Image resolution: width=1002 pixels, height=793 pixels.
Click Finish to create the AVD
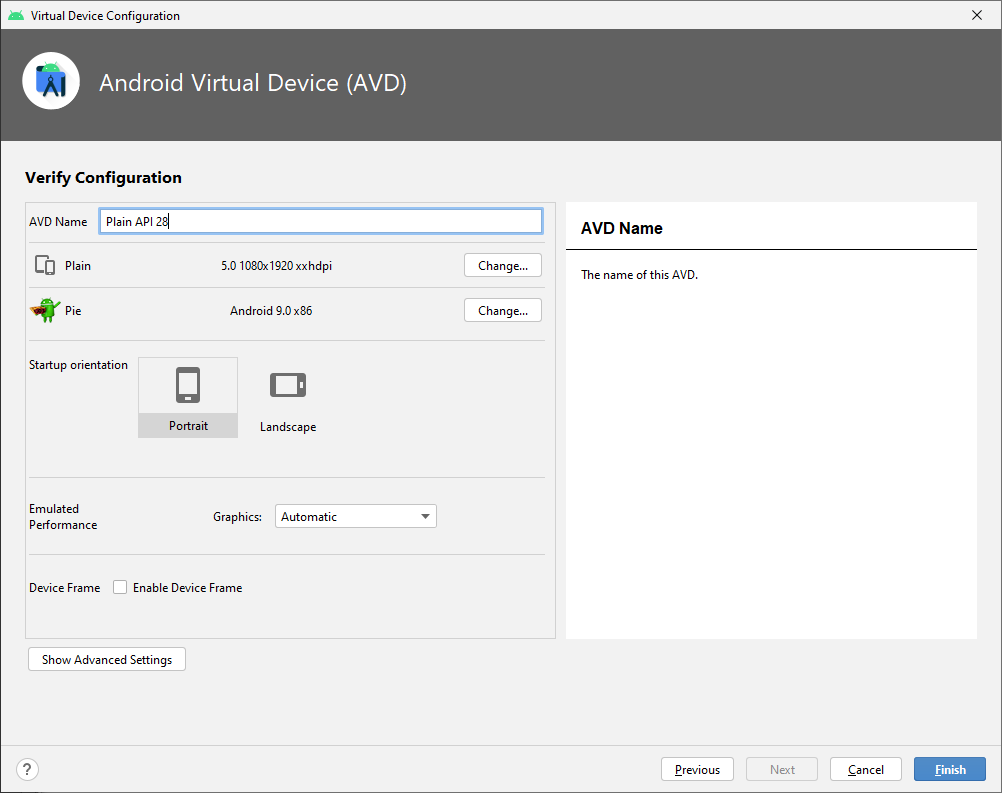950,769
